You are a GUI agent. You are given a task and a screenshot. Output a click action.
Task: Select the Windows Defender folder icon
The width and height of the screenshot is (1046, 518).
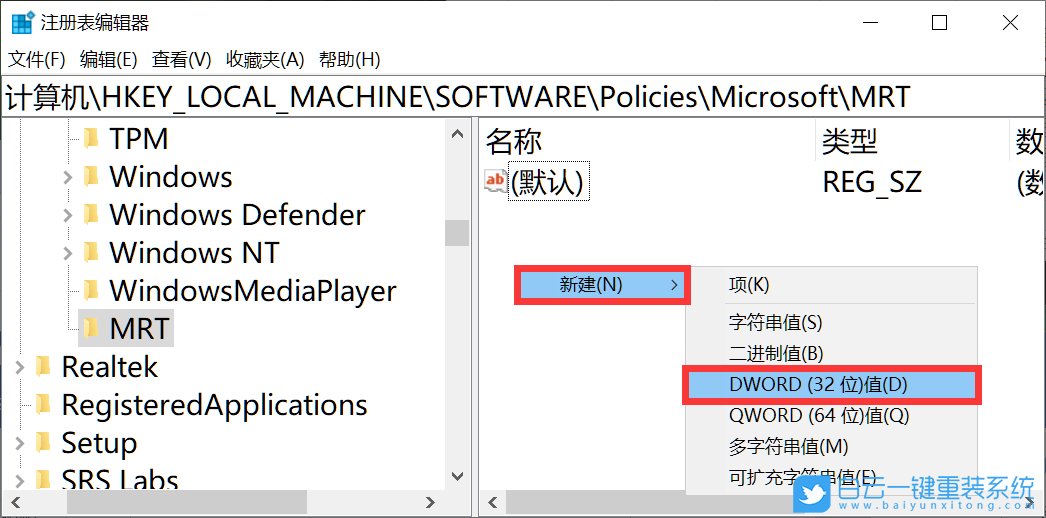coord(91,215)
